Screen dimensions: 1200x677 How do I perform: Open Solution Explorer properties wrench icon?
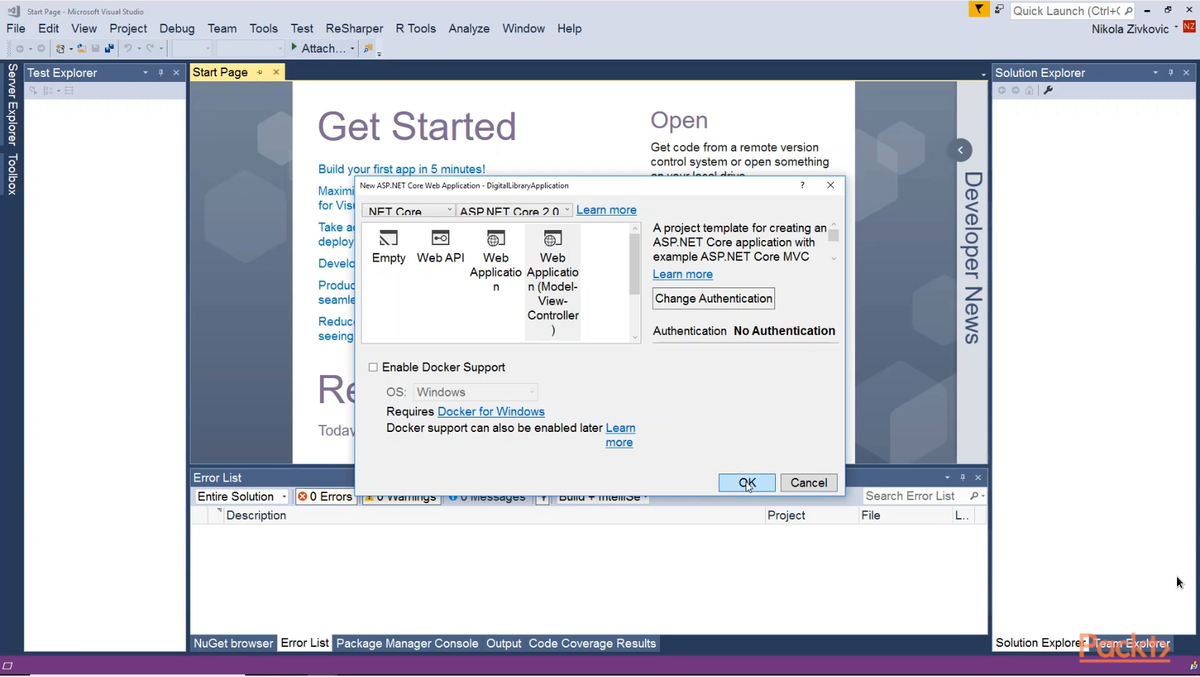coord(1048,90)
